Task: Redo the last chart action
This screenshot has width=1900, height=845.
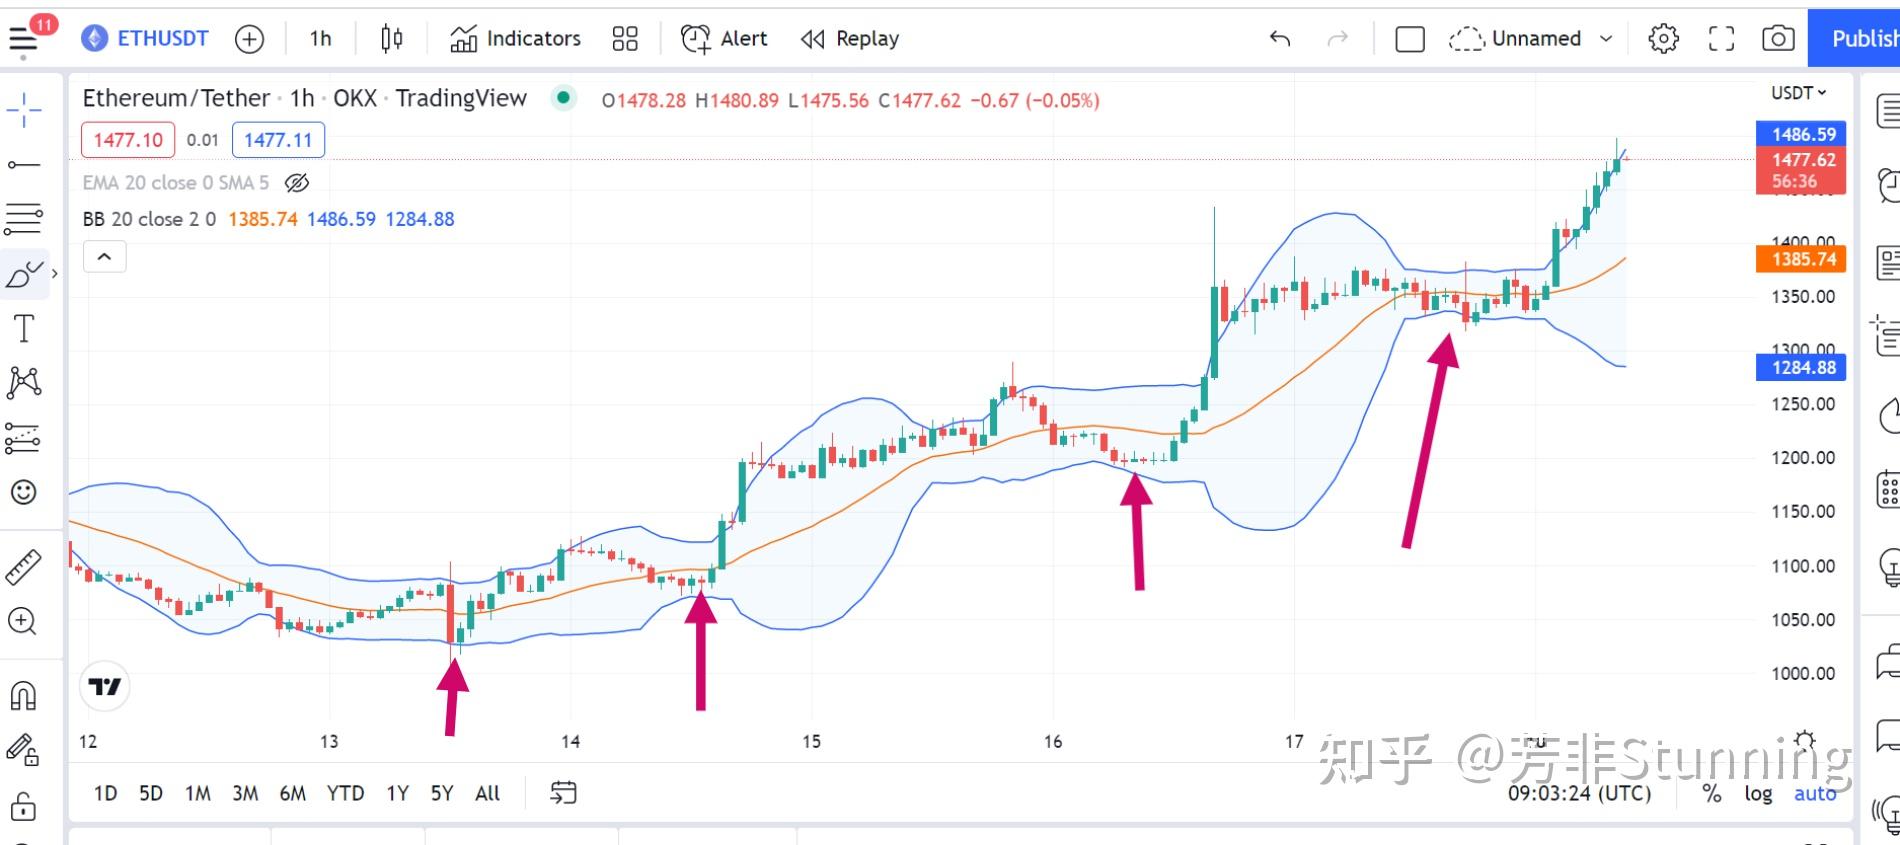Action: point(1337,38)
